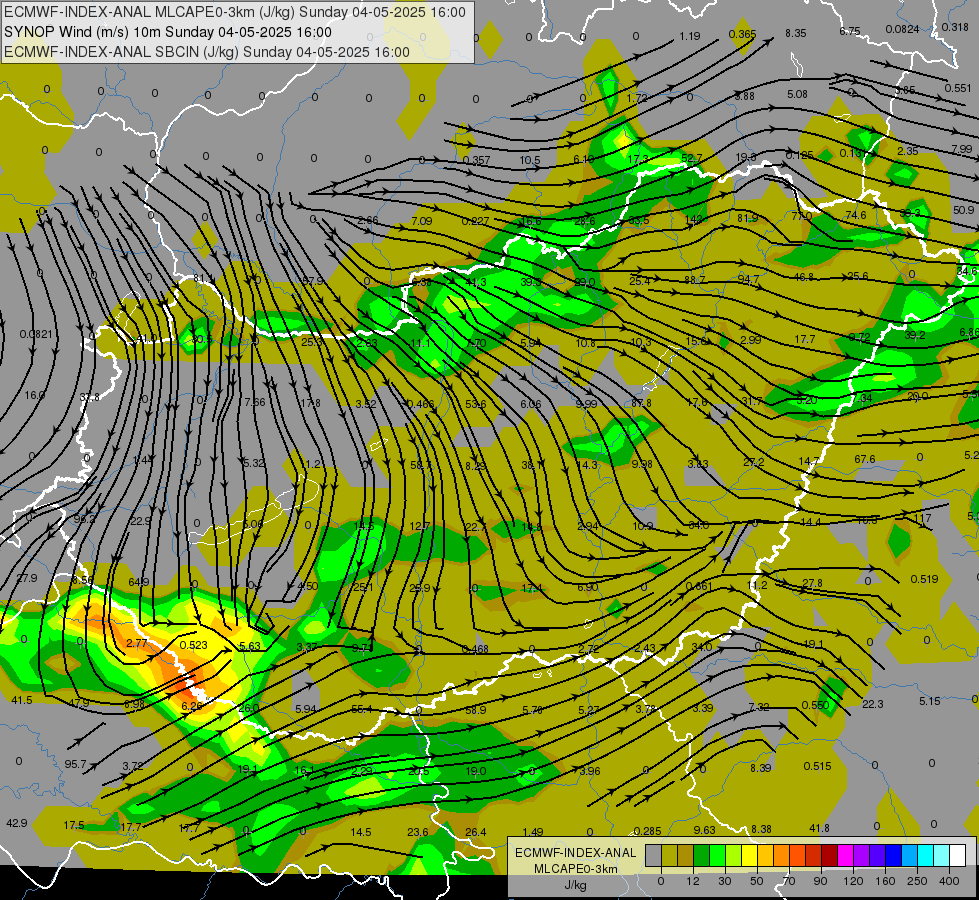Click the map value 0.550
The width and height of the screenshot is (979, 900).
point(815,705)
